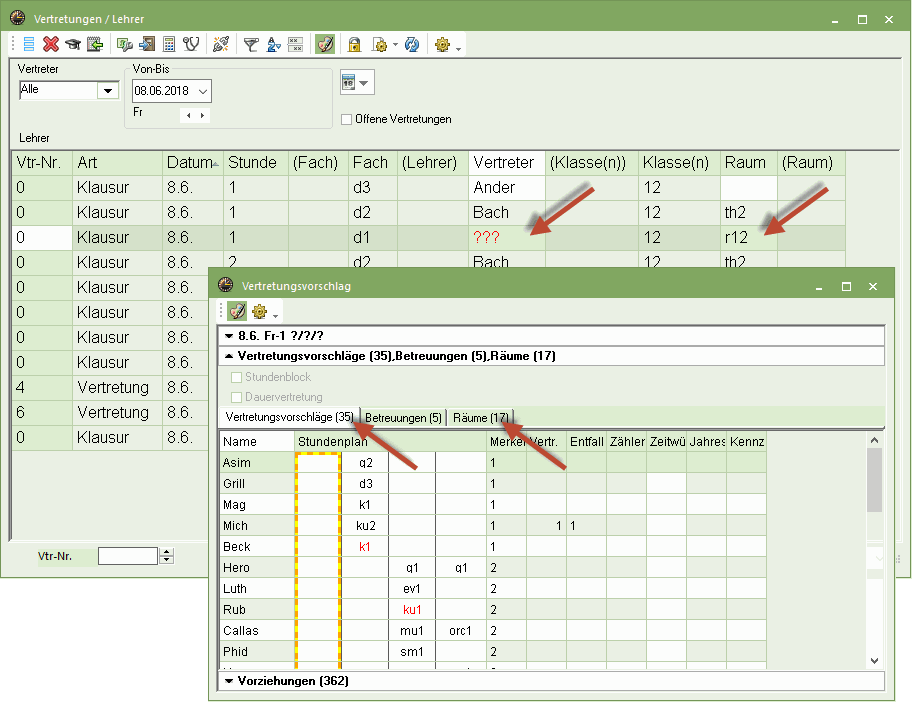Select the r12 room cell

[x=749, y=237]
